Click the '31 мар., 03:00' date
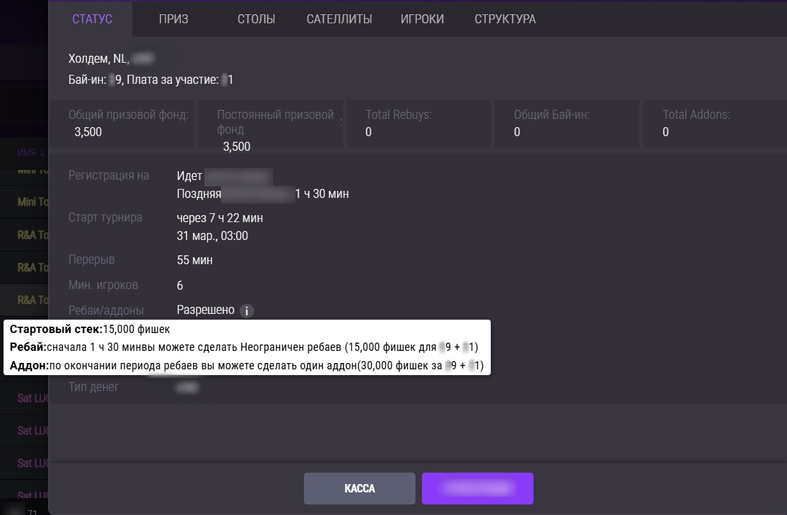The width and height of the screenshot is (787, 515). [212, 236]
